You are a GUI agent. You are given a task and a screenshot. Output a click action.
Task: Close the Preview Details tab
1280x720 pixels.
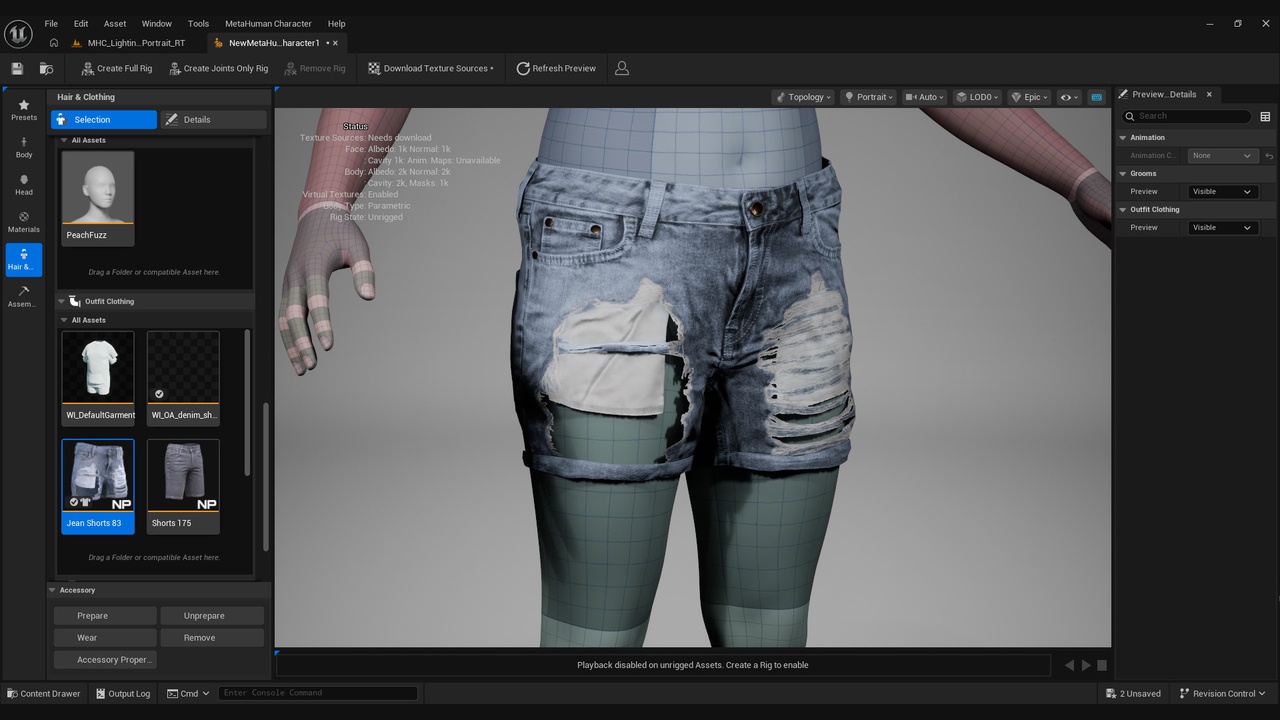tap(1209, 94)
